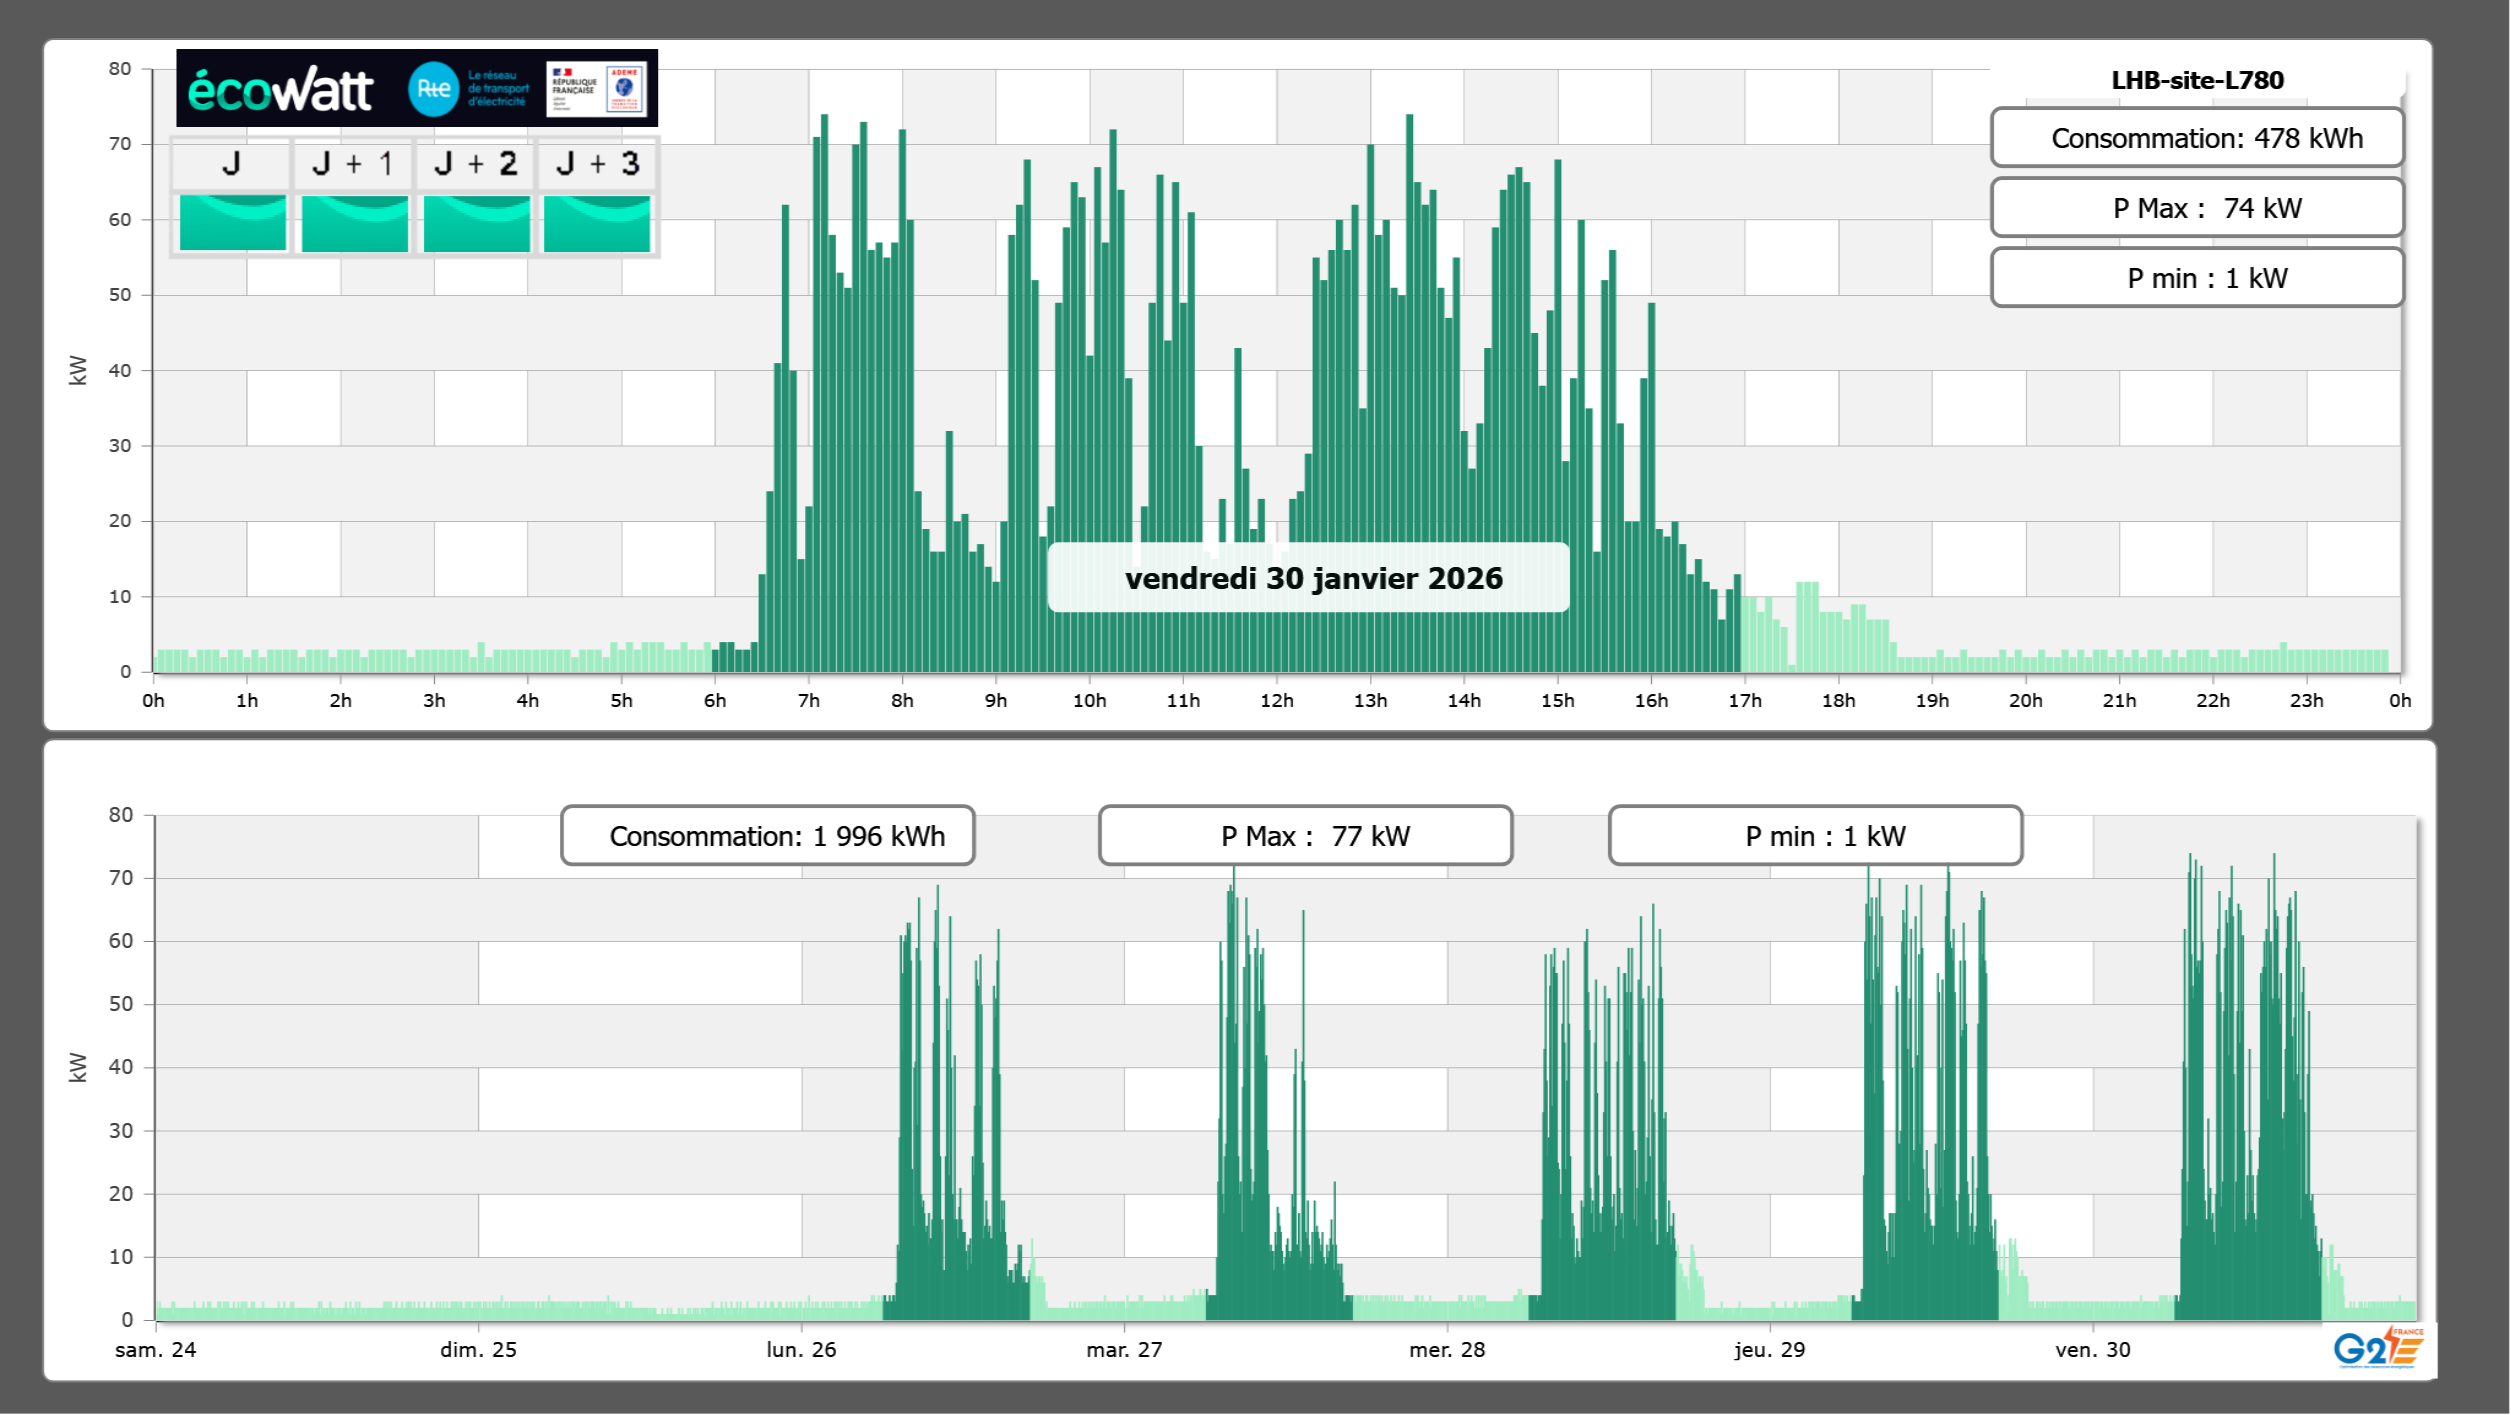Click the LHB-site-L780 site title

(x=2196, y=80)
